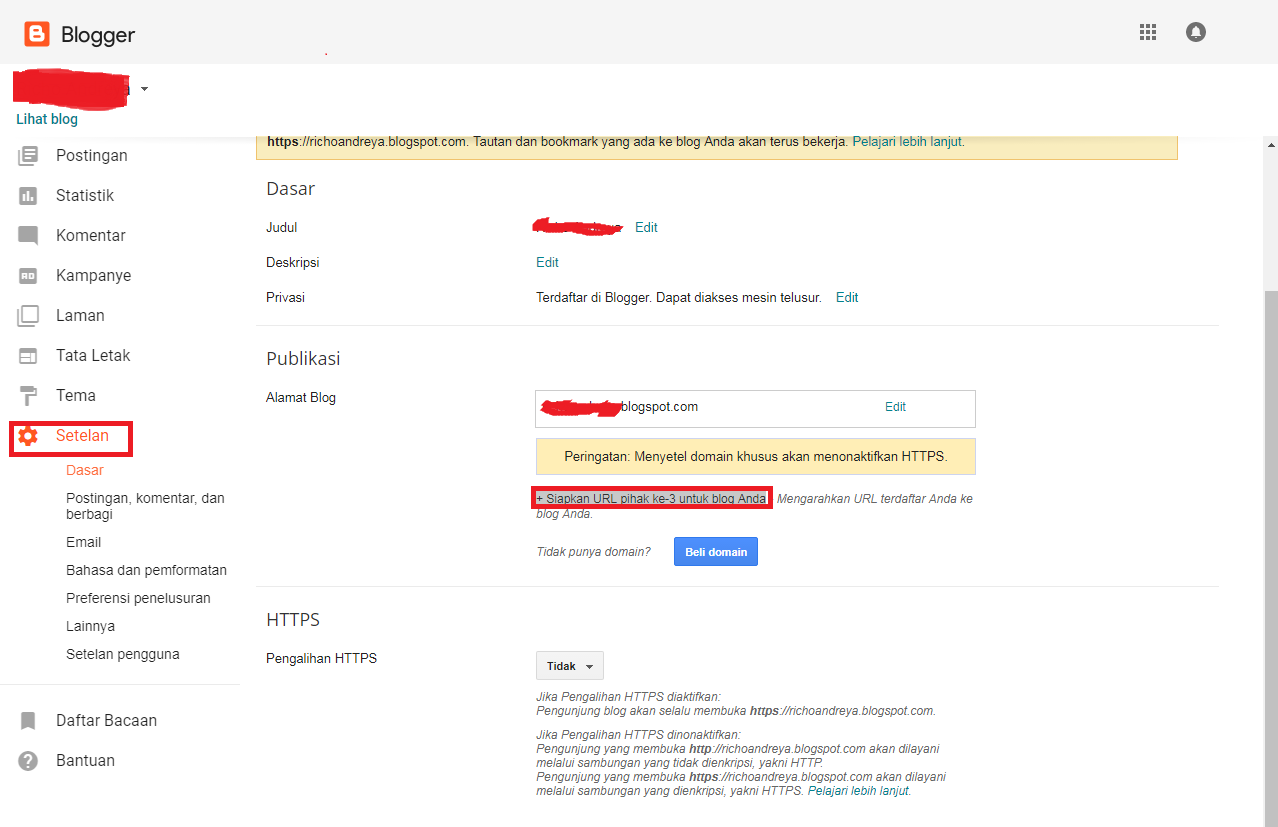This screenshot has width=1278, height=827.
Task: Open the notifications bell icon
Action: [1196, 32]
